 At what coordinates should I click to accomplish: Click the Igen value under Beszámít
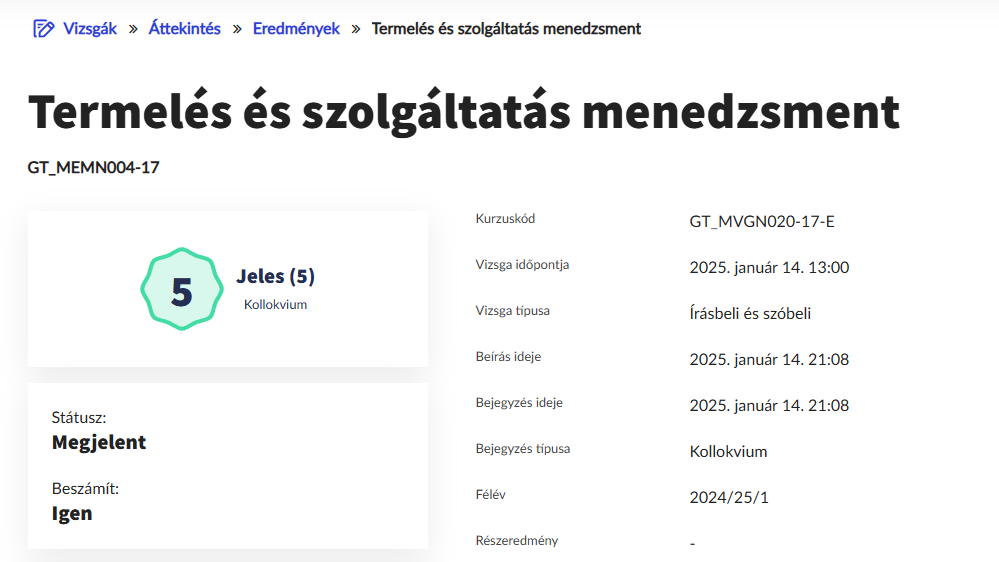coord(72,513)
